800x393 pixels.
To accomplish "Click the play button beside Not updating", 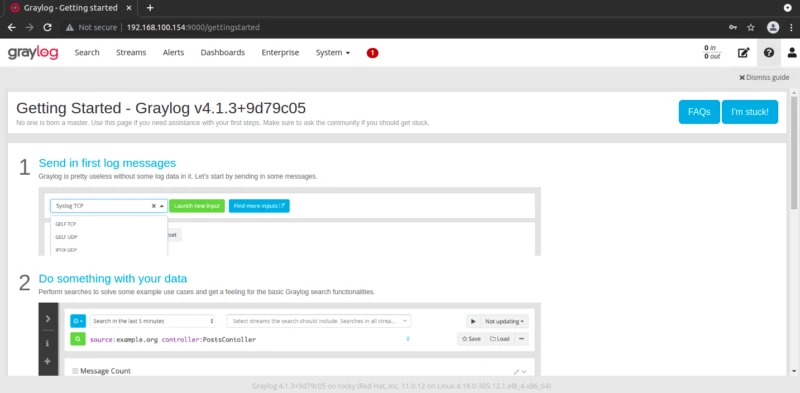I will (473, 321).
